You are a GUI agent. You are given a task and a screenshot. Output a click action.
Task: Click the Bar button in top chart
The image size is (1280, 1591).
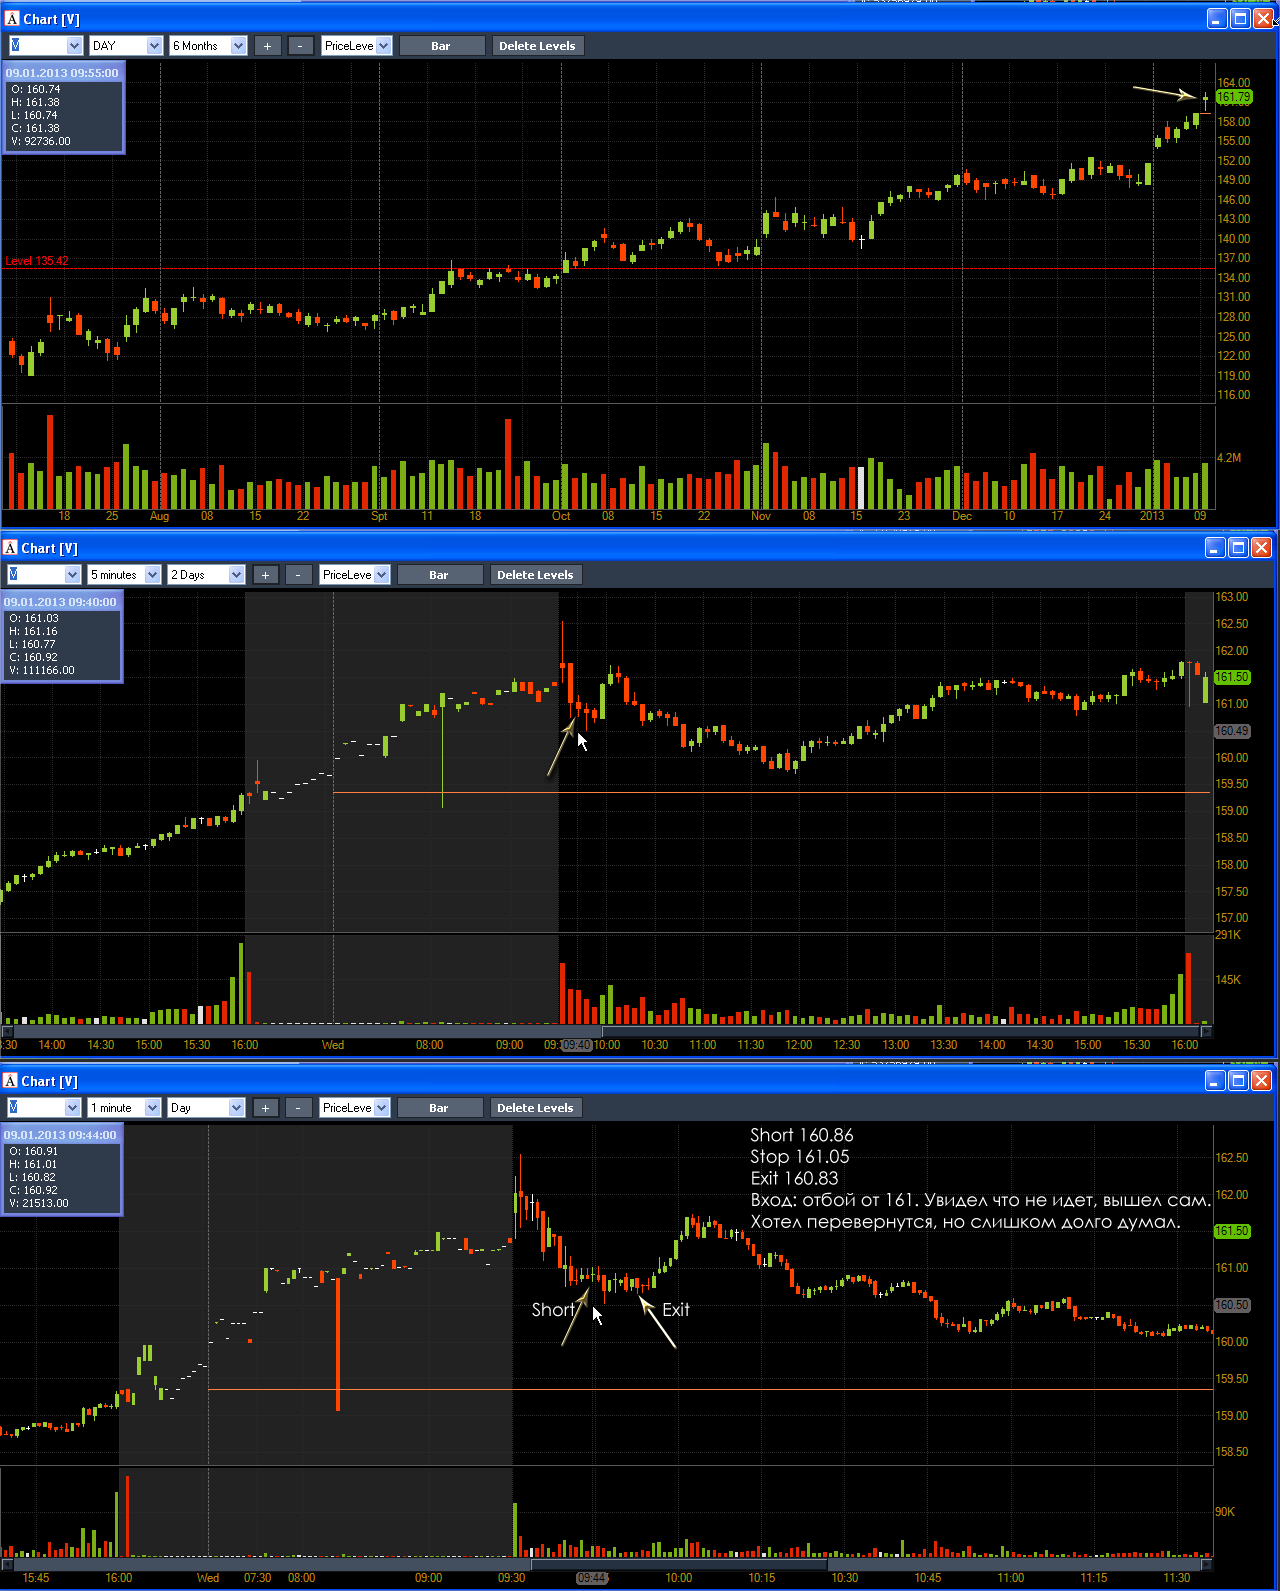tap(441, 46)
